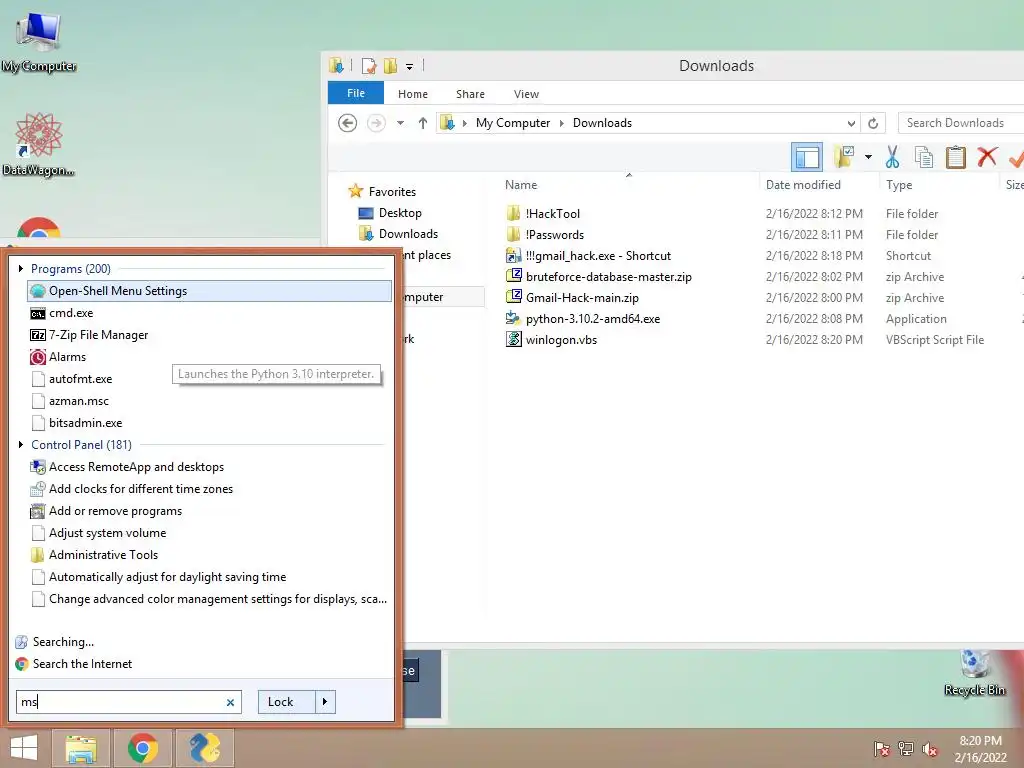Click the Copy icon in Downloads toolbar

click(924, 157)
